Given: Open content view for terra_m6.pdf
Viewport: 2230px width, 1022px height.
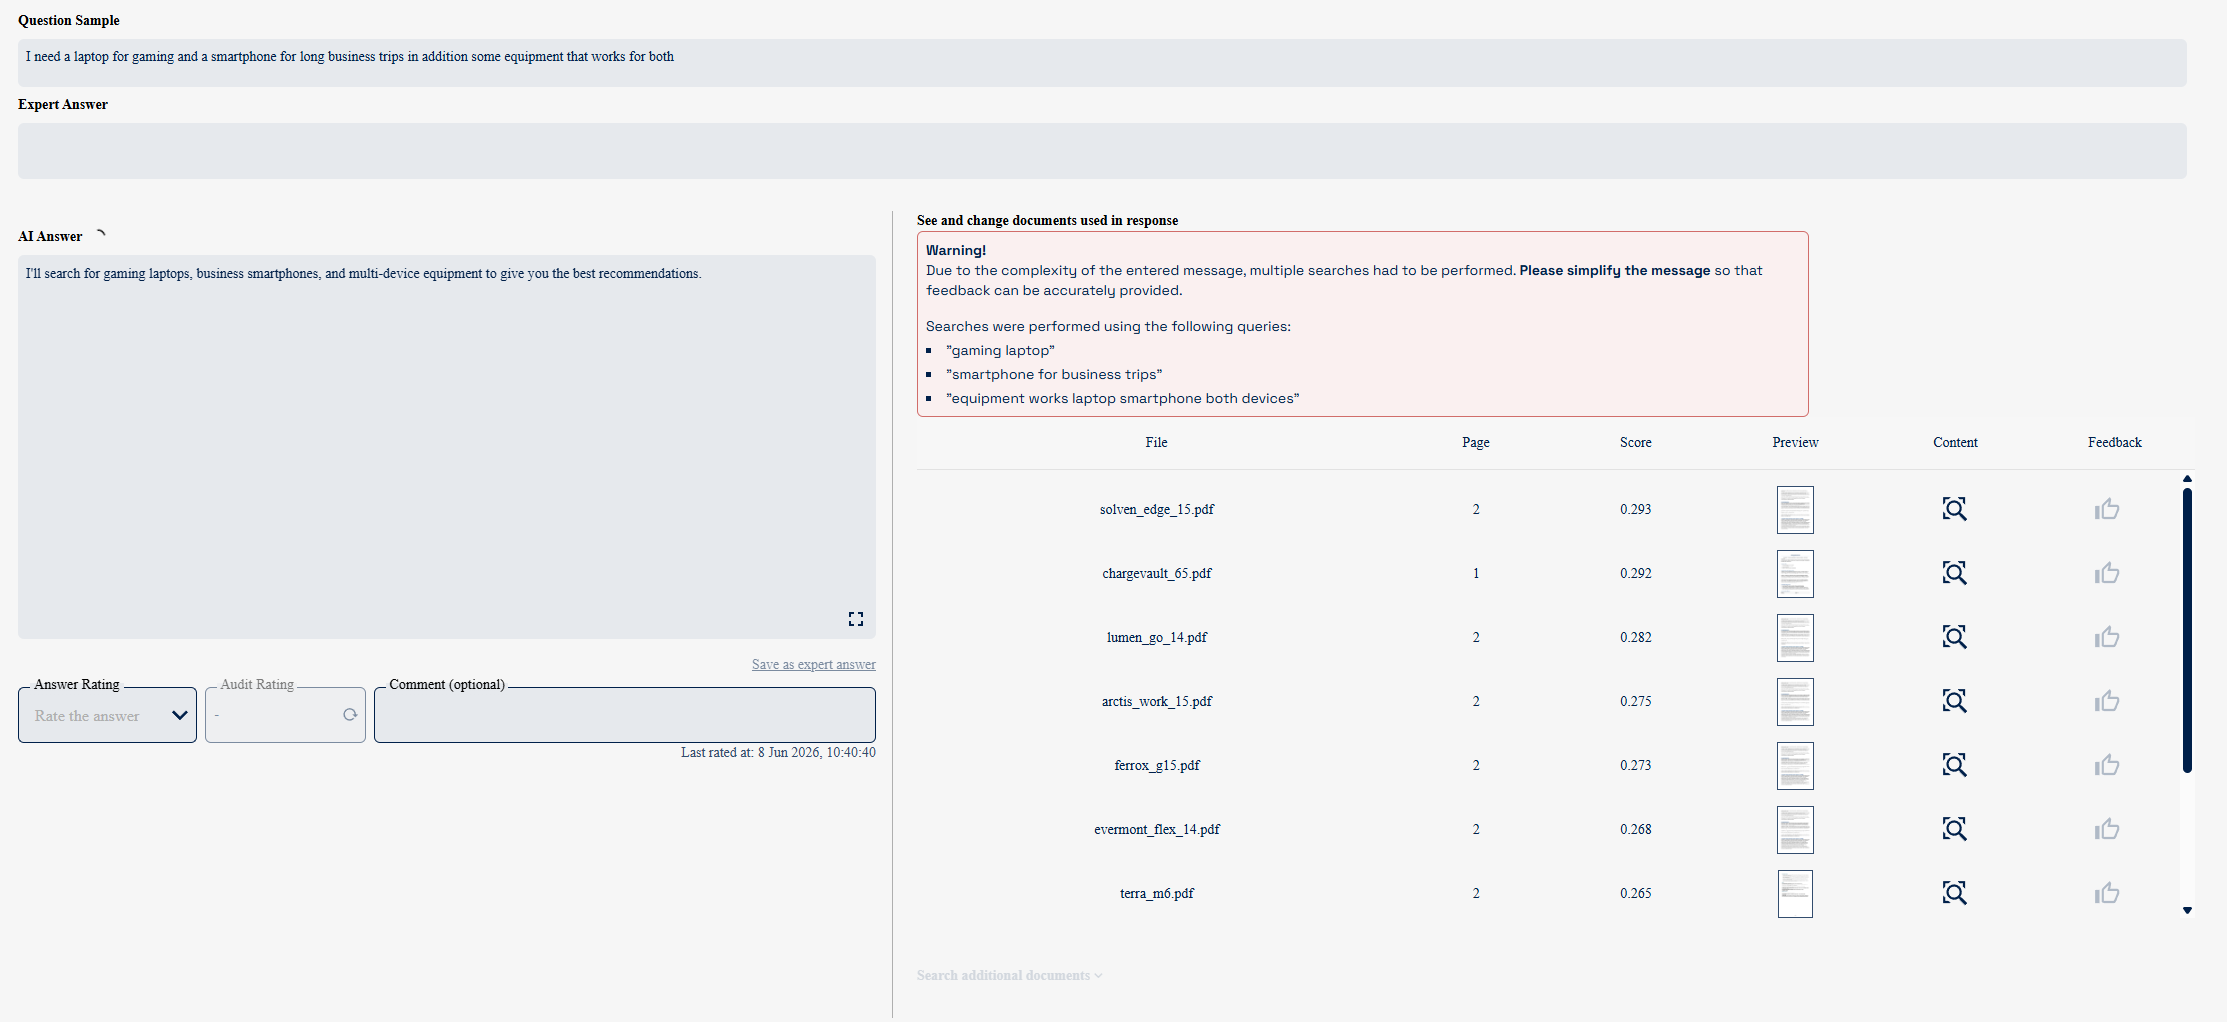Looking at the screenshot, I should [x=1954, y=893].
